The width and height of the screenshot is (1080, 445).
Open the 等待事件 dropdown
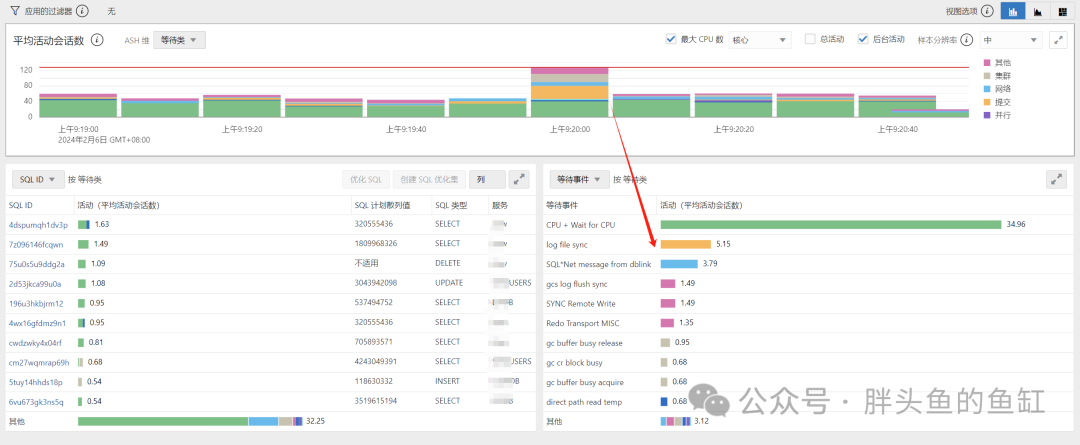click(580, 179)
